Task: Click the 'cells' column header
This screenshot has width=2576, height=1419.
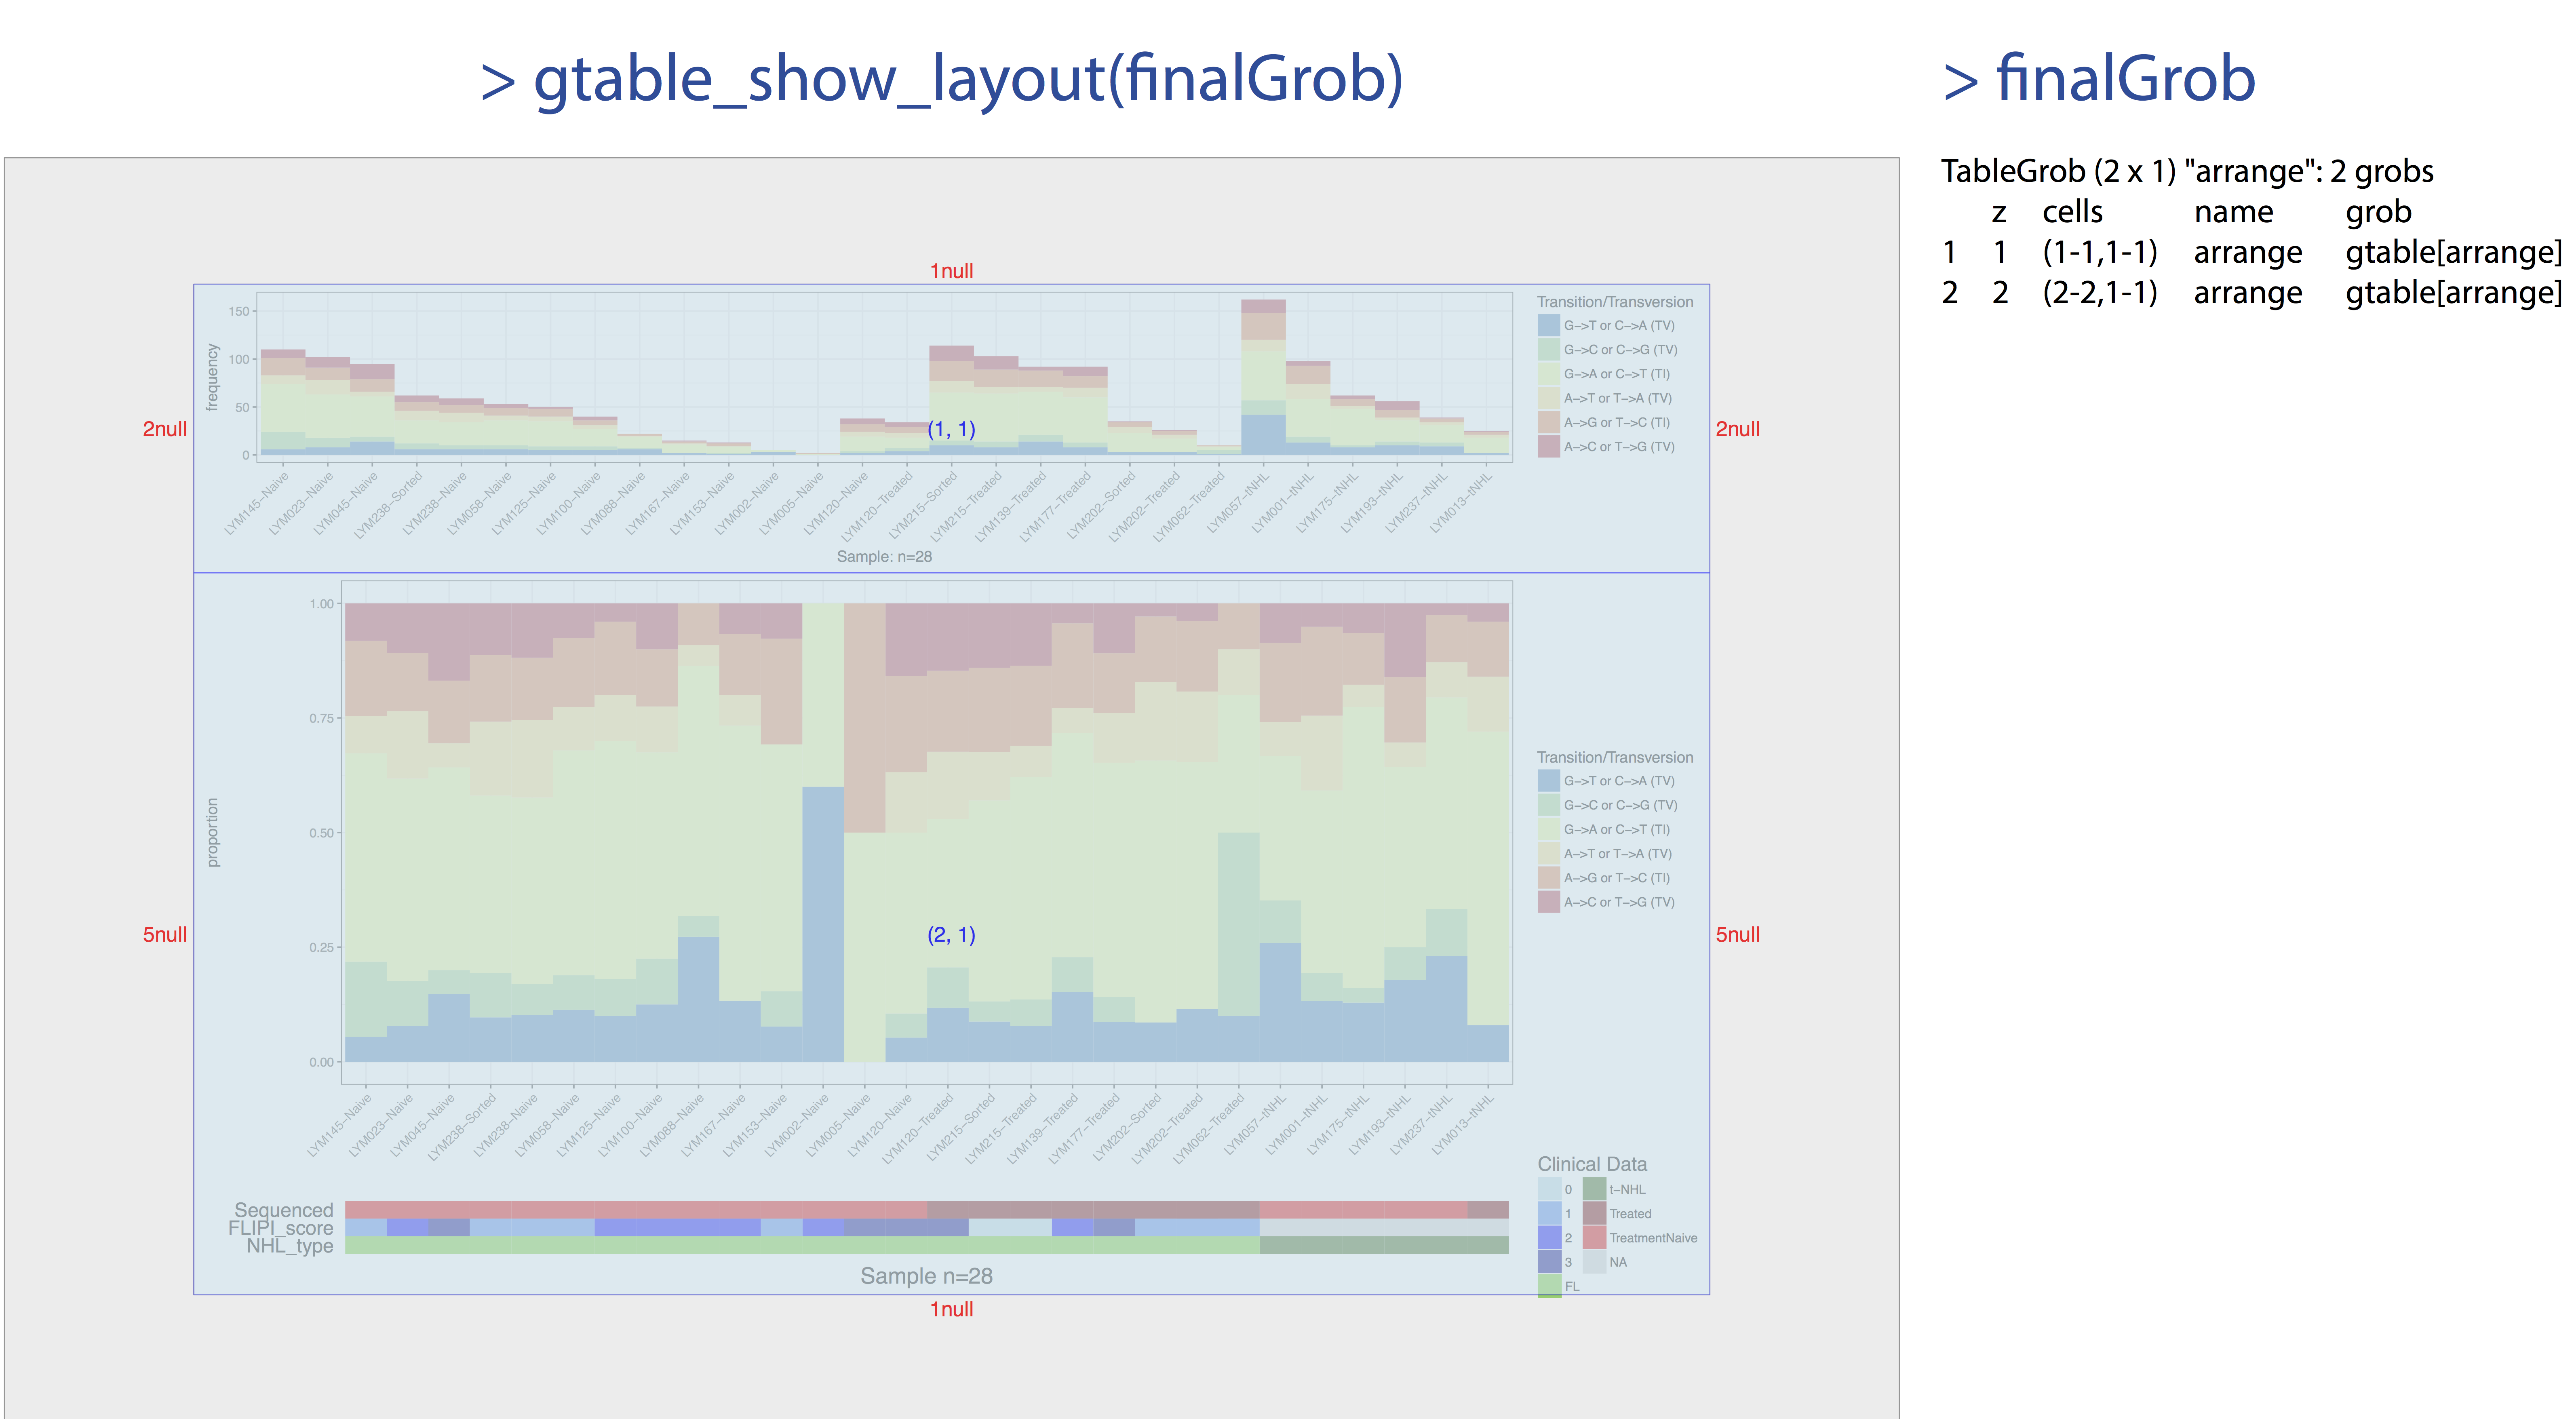Action: [x=2072, y=212]
